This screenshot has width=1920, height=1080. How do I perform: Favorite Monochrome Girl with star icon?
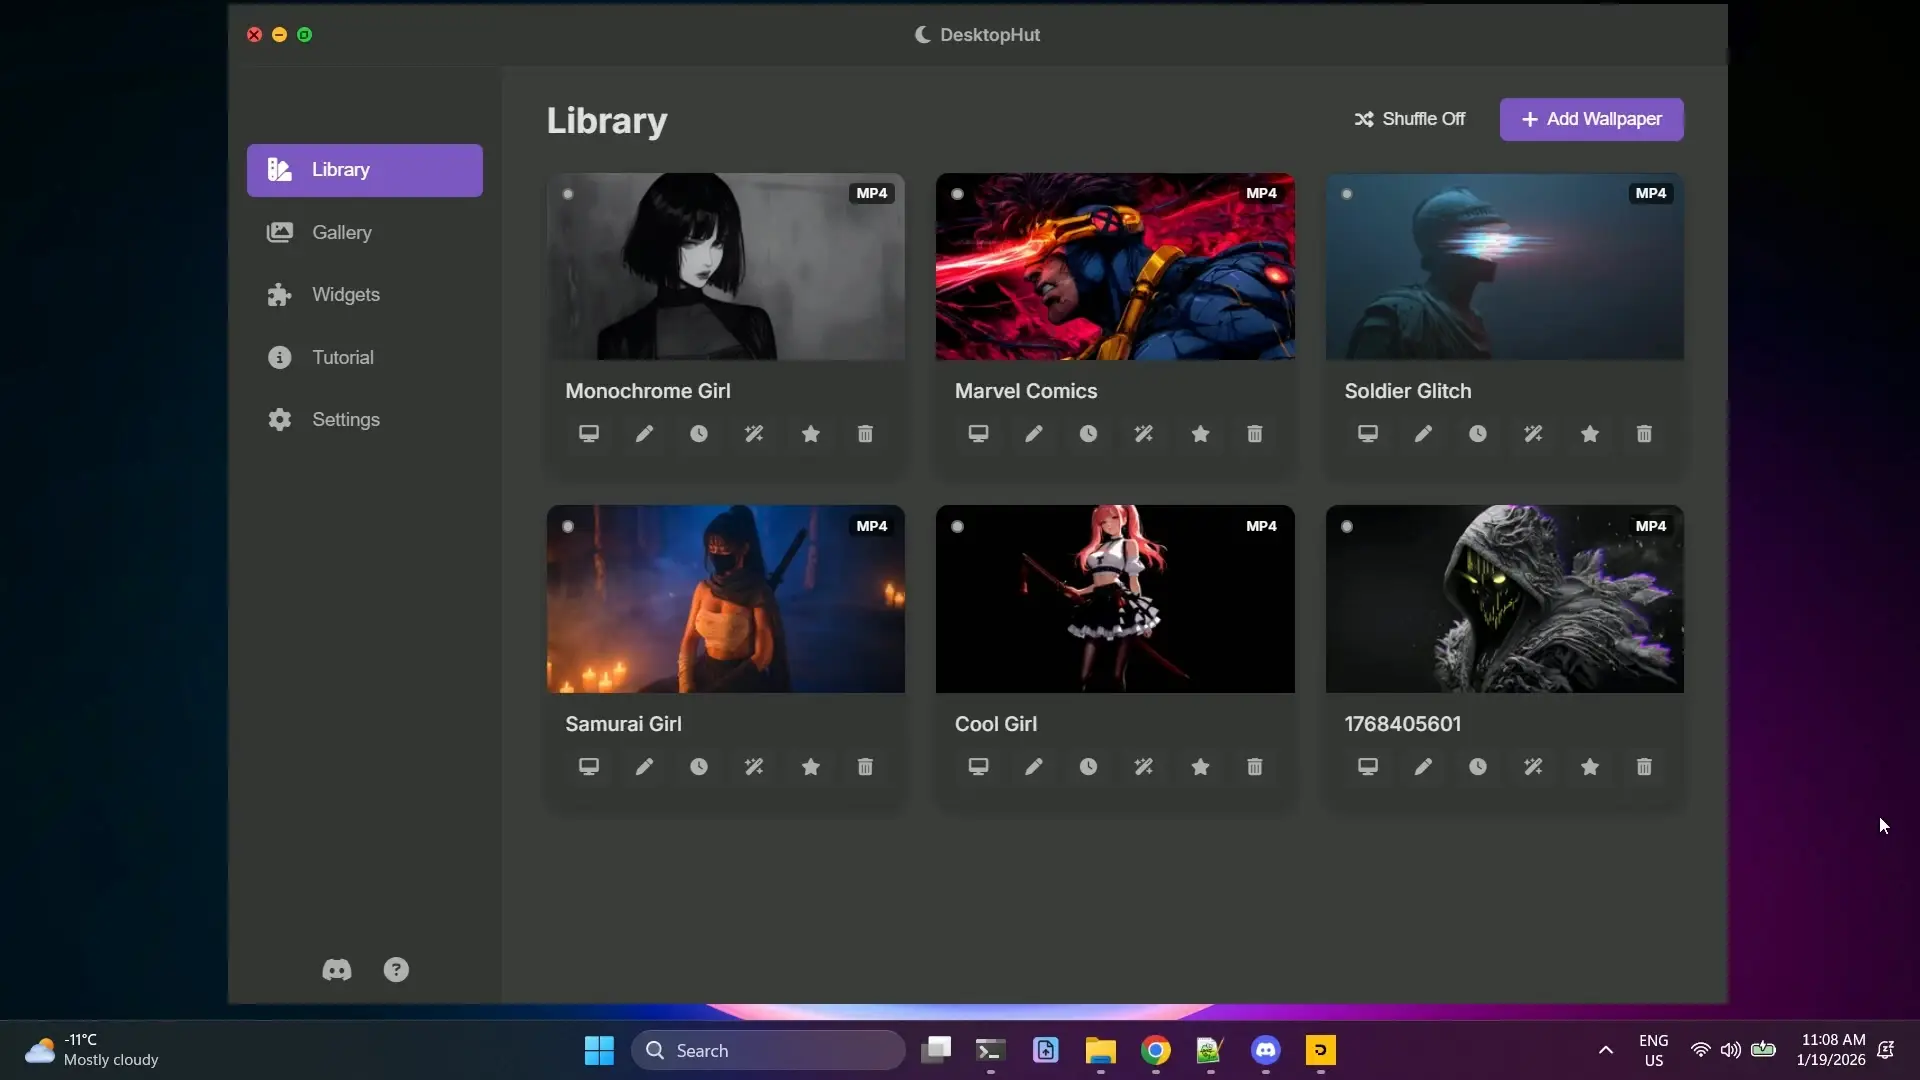point(811,434)
